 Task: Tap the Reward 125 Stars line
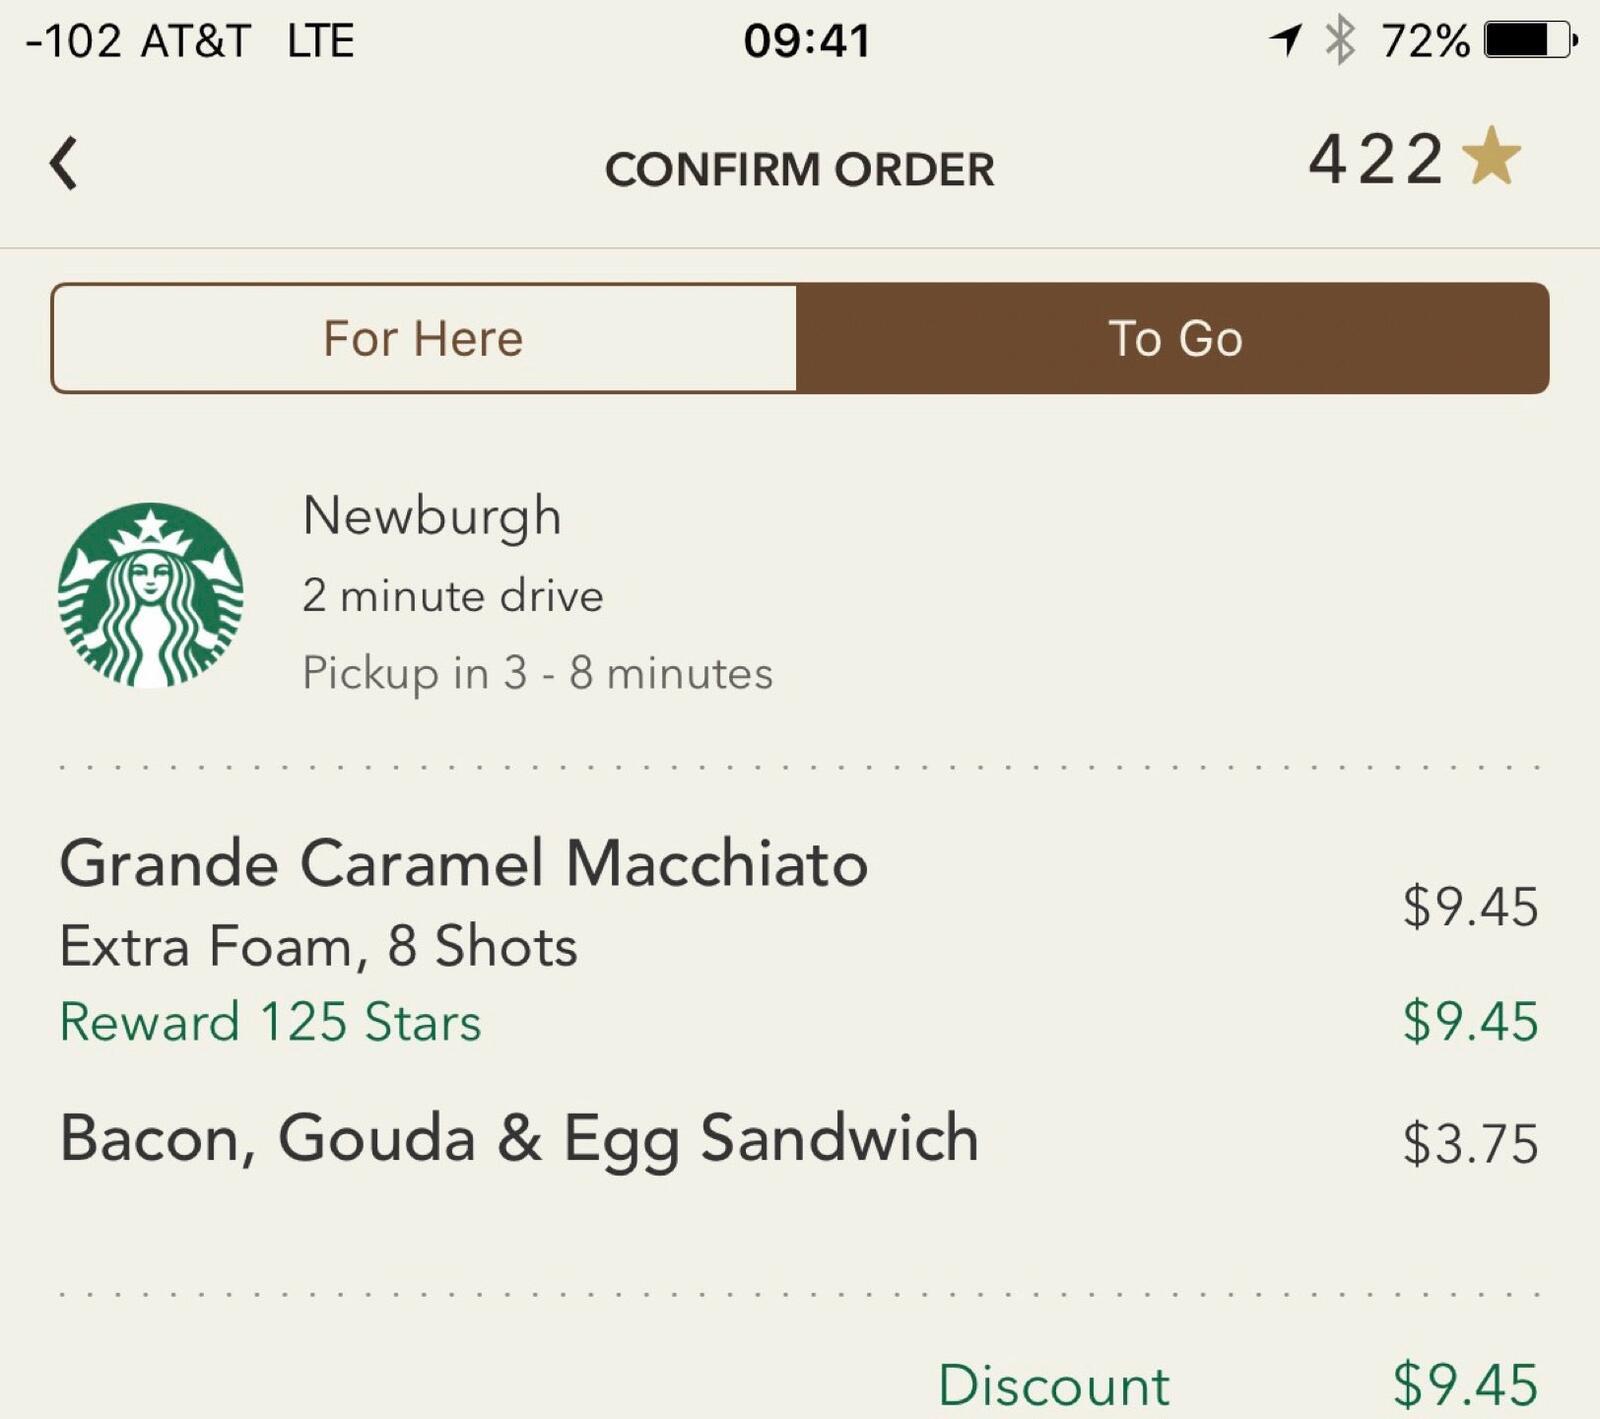tap(271, 1022)
